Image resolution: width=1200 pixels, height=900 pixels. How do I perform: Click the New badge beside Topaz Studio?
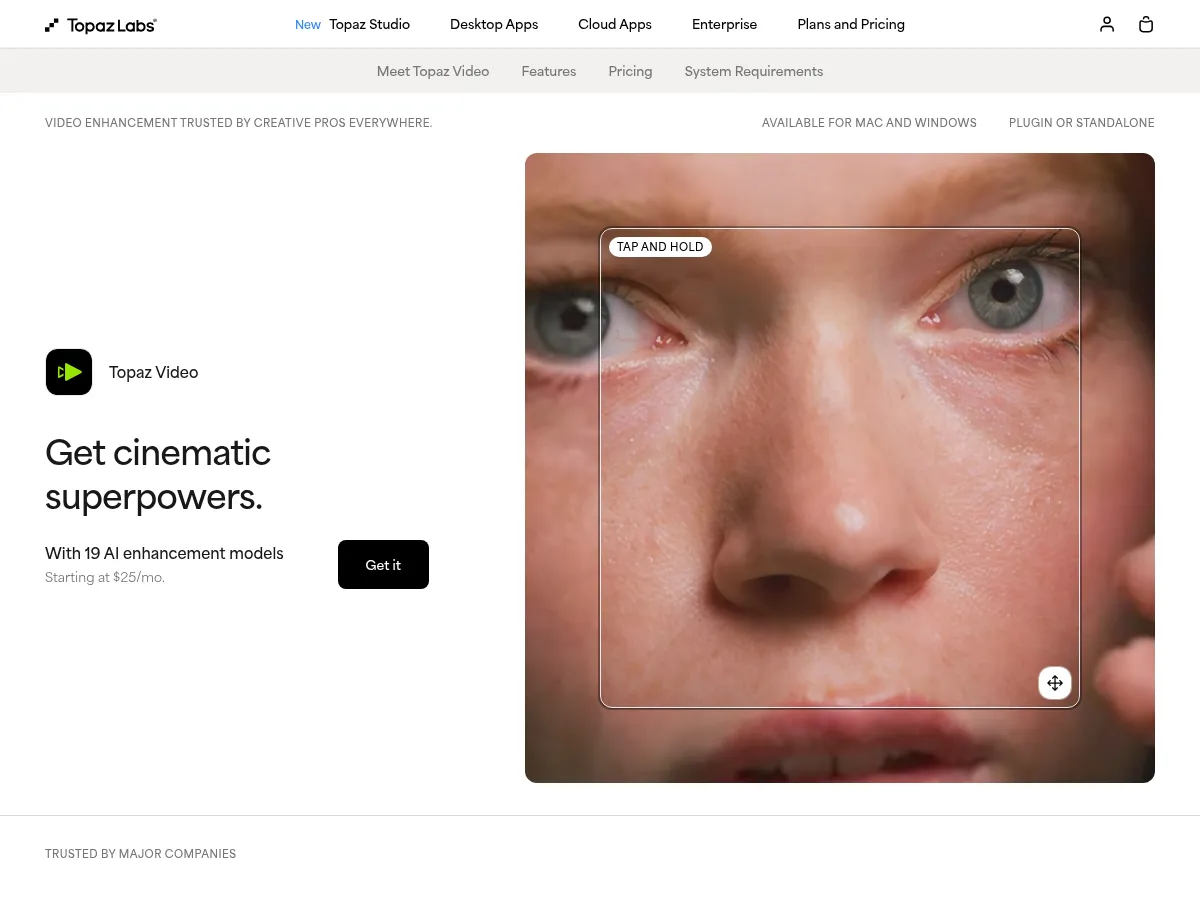pyautogui.click(x=308, y=25)
